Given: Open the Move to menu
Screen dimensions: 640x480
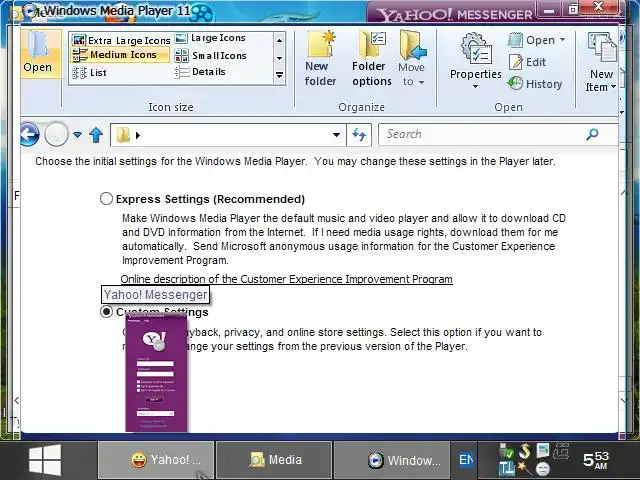Looking at the screenshot, I should (x=412, y=59).
